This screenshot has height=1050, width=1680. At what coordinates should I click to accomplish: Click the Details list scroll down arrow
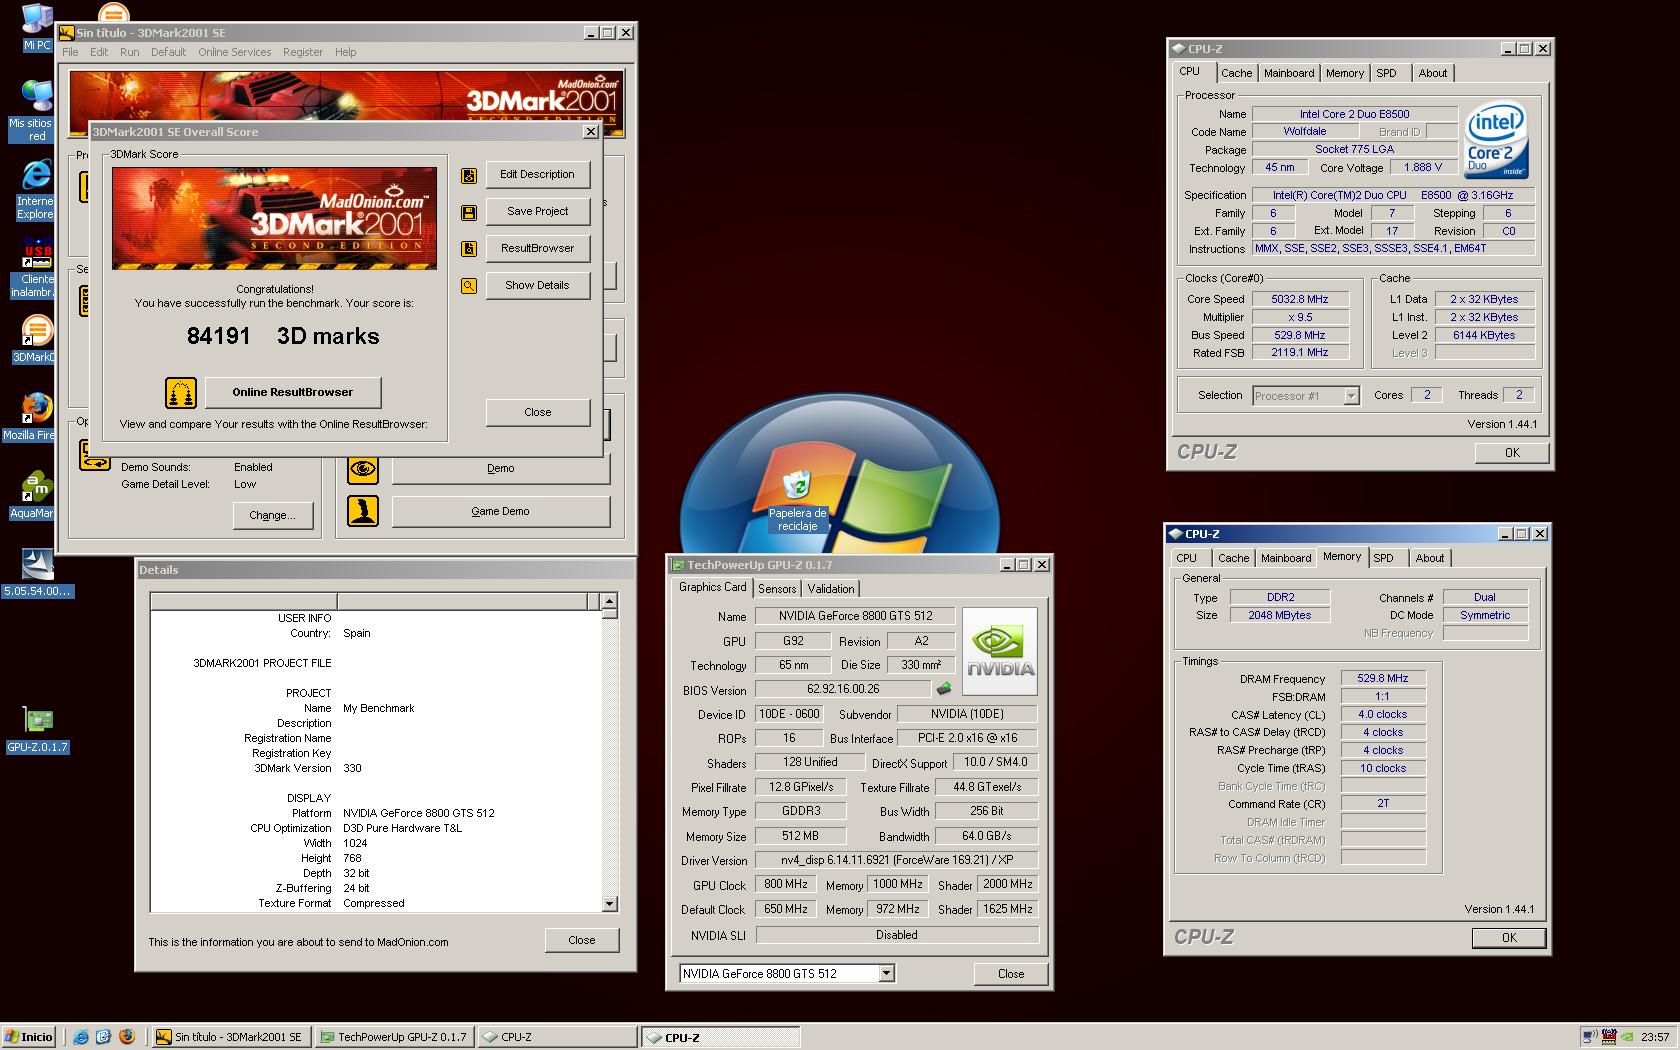610,904
